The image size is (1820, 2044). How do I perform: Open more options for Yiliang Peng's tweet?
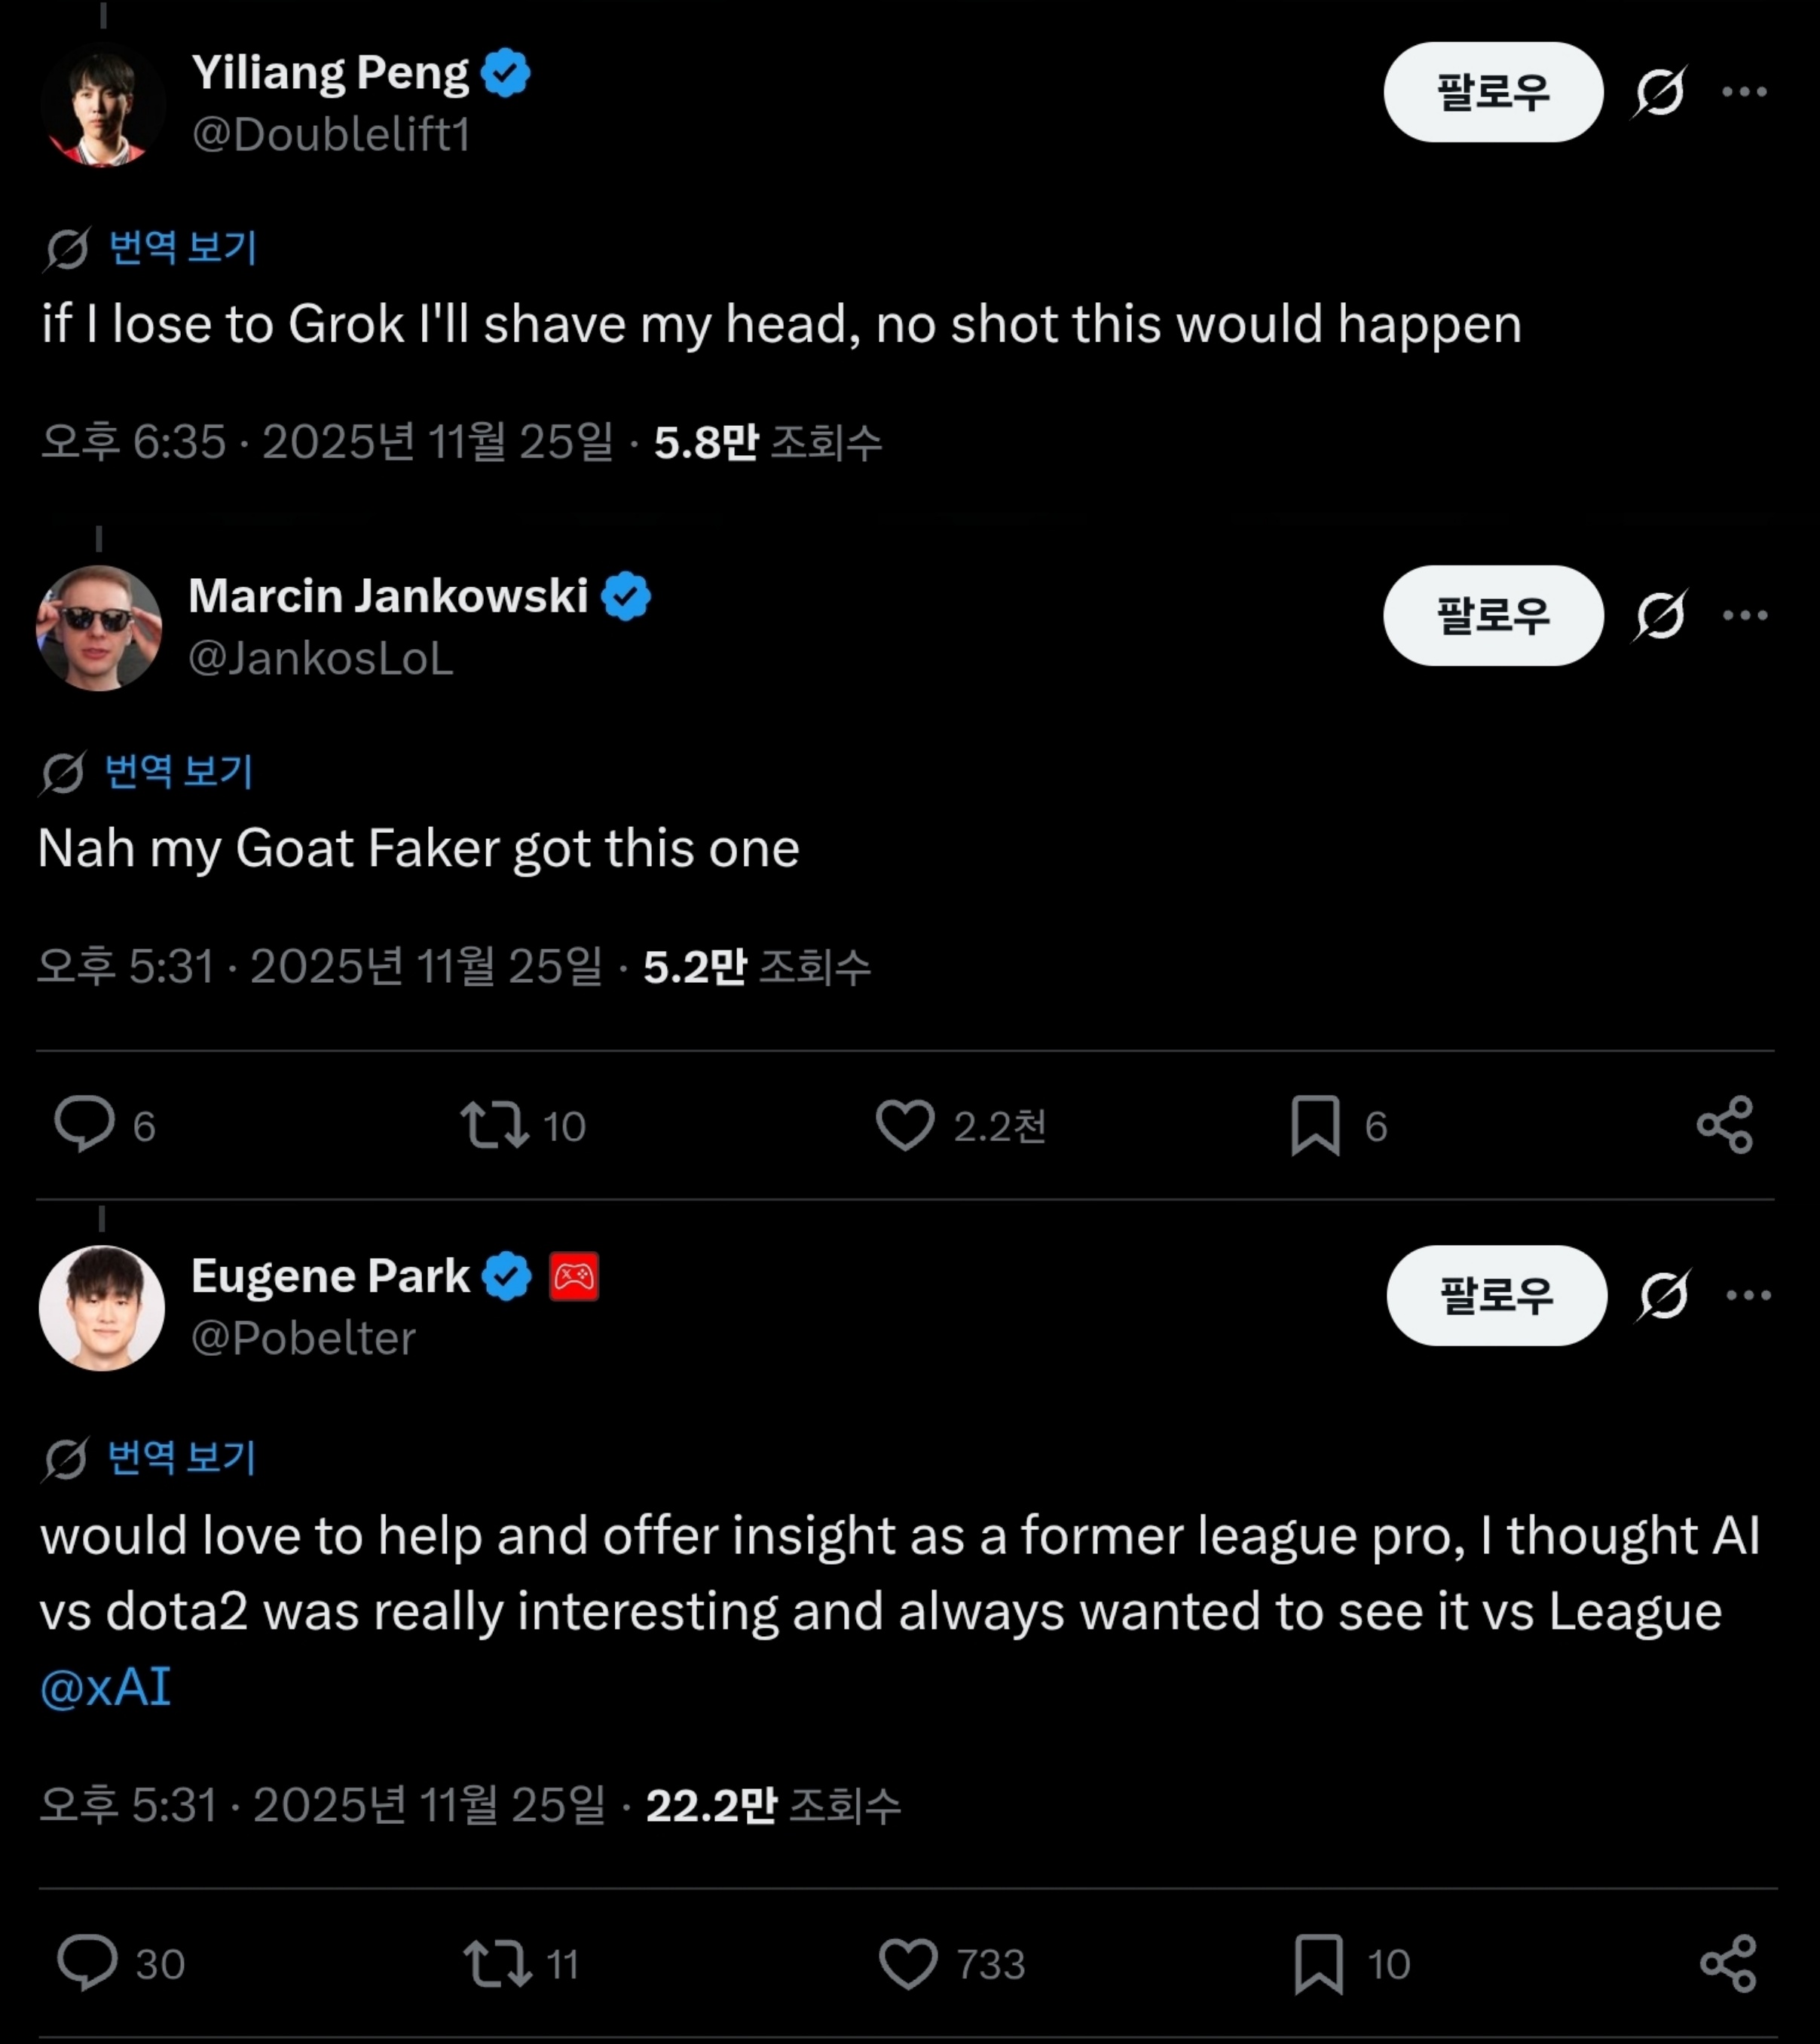pos(1744,92)
